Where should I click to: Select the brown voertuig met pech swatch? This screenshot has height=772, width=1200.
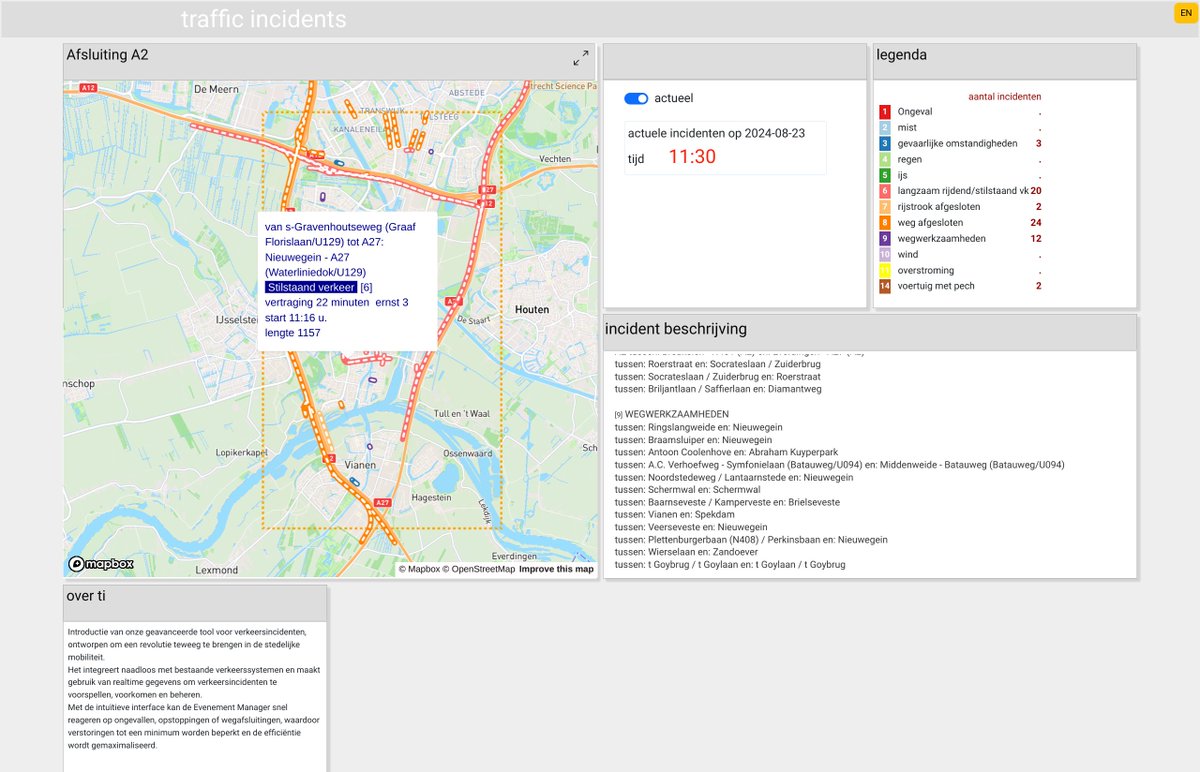point(884,286)
